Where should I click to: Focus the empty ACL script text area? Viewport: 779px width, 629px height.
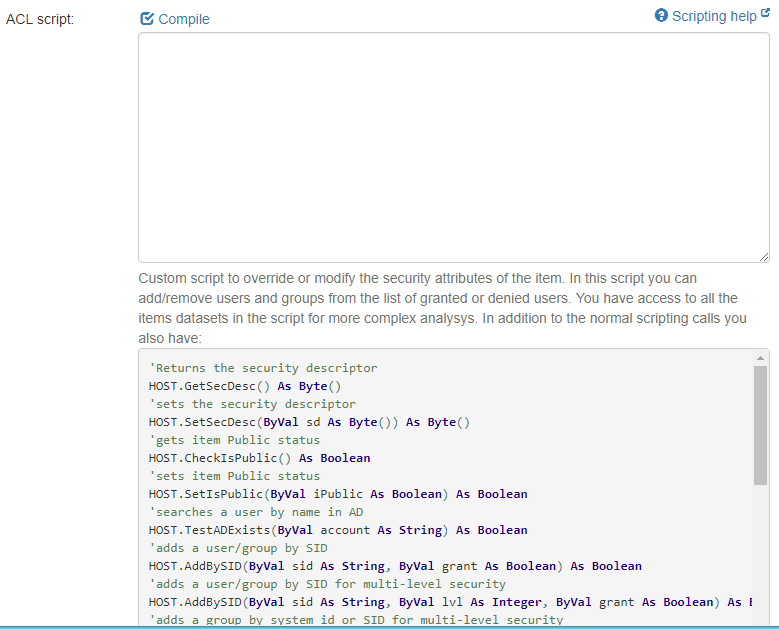[453, 147]
